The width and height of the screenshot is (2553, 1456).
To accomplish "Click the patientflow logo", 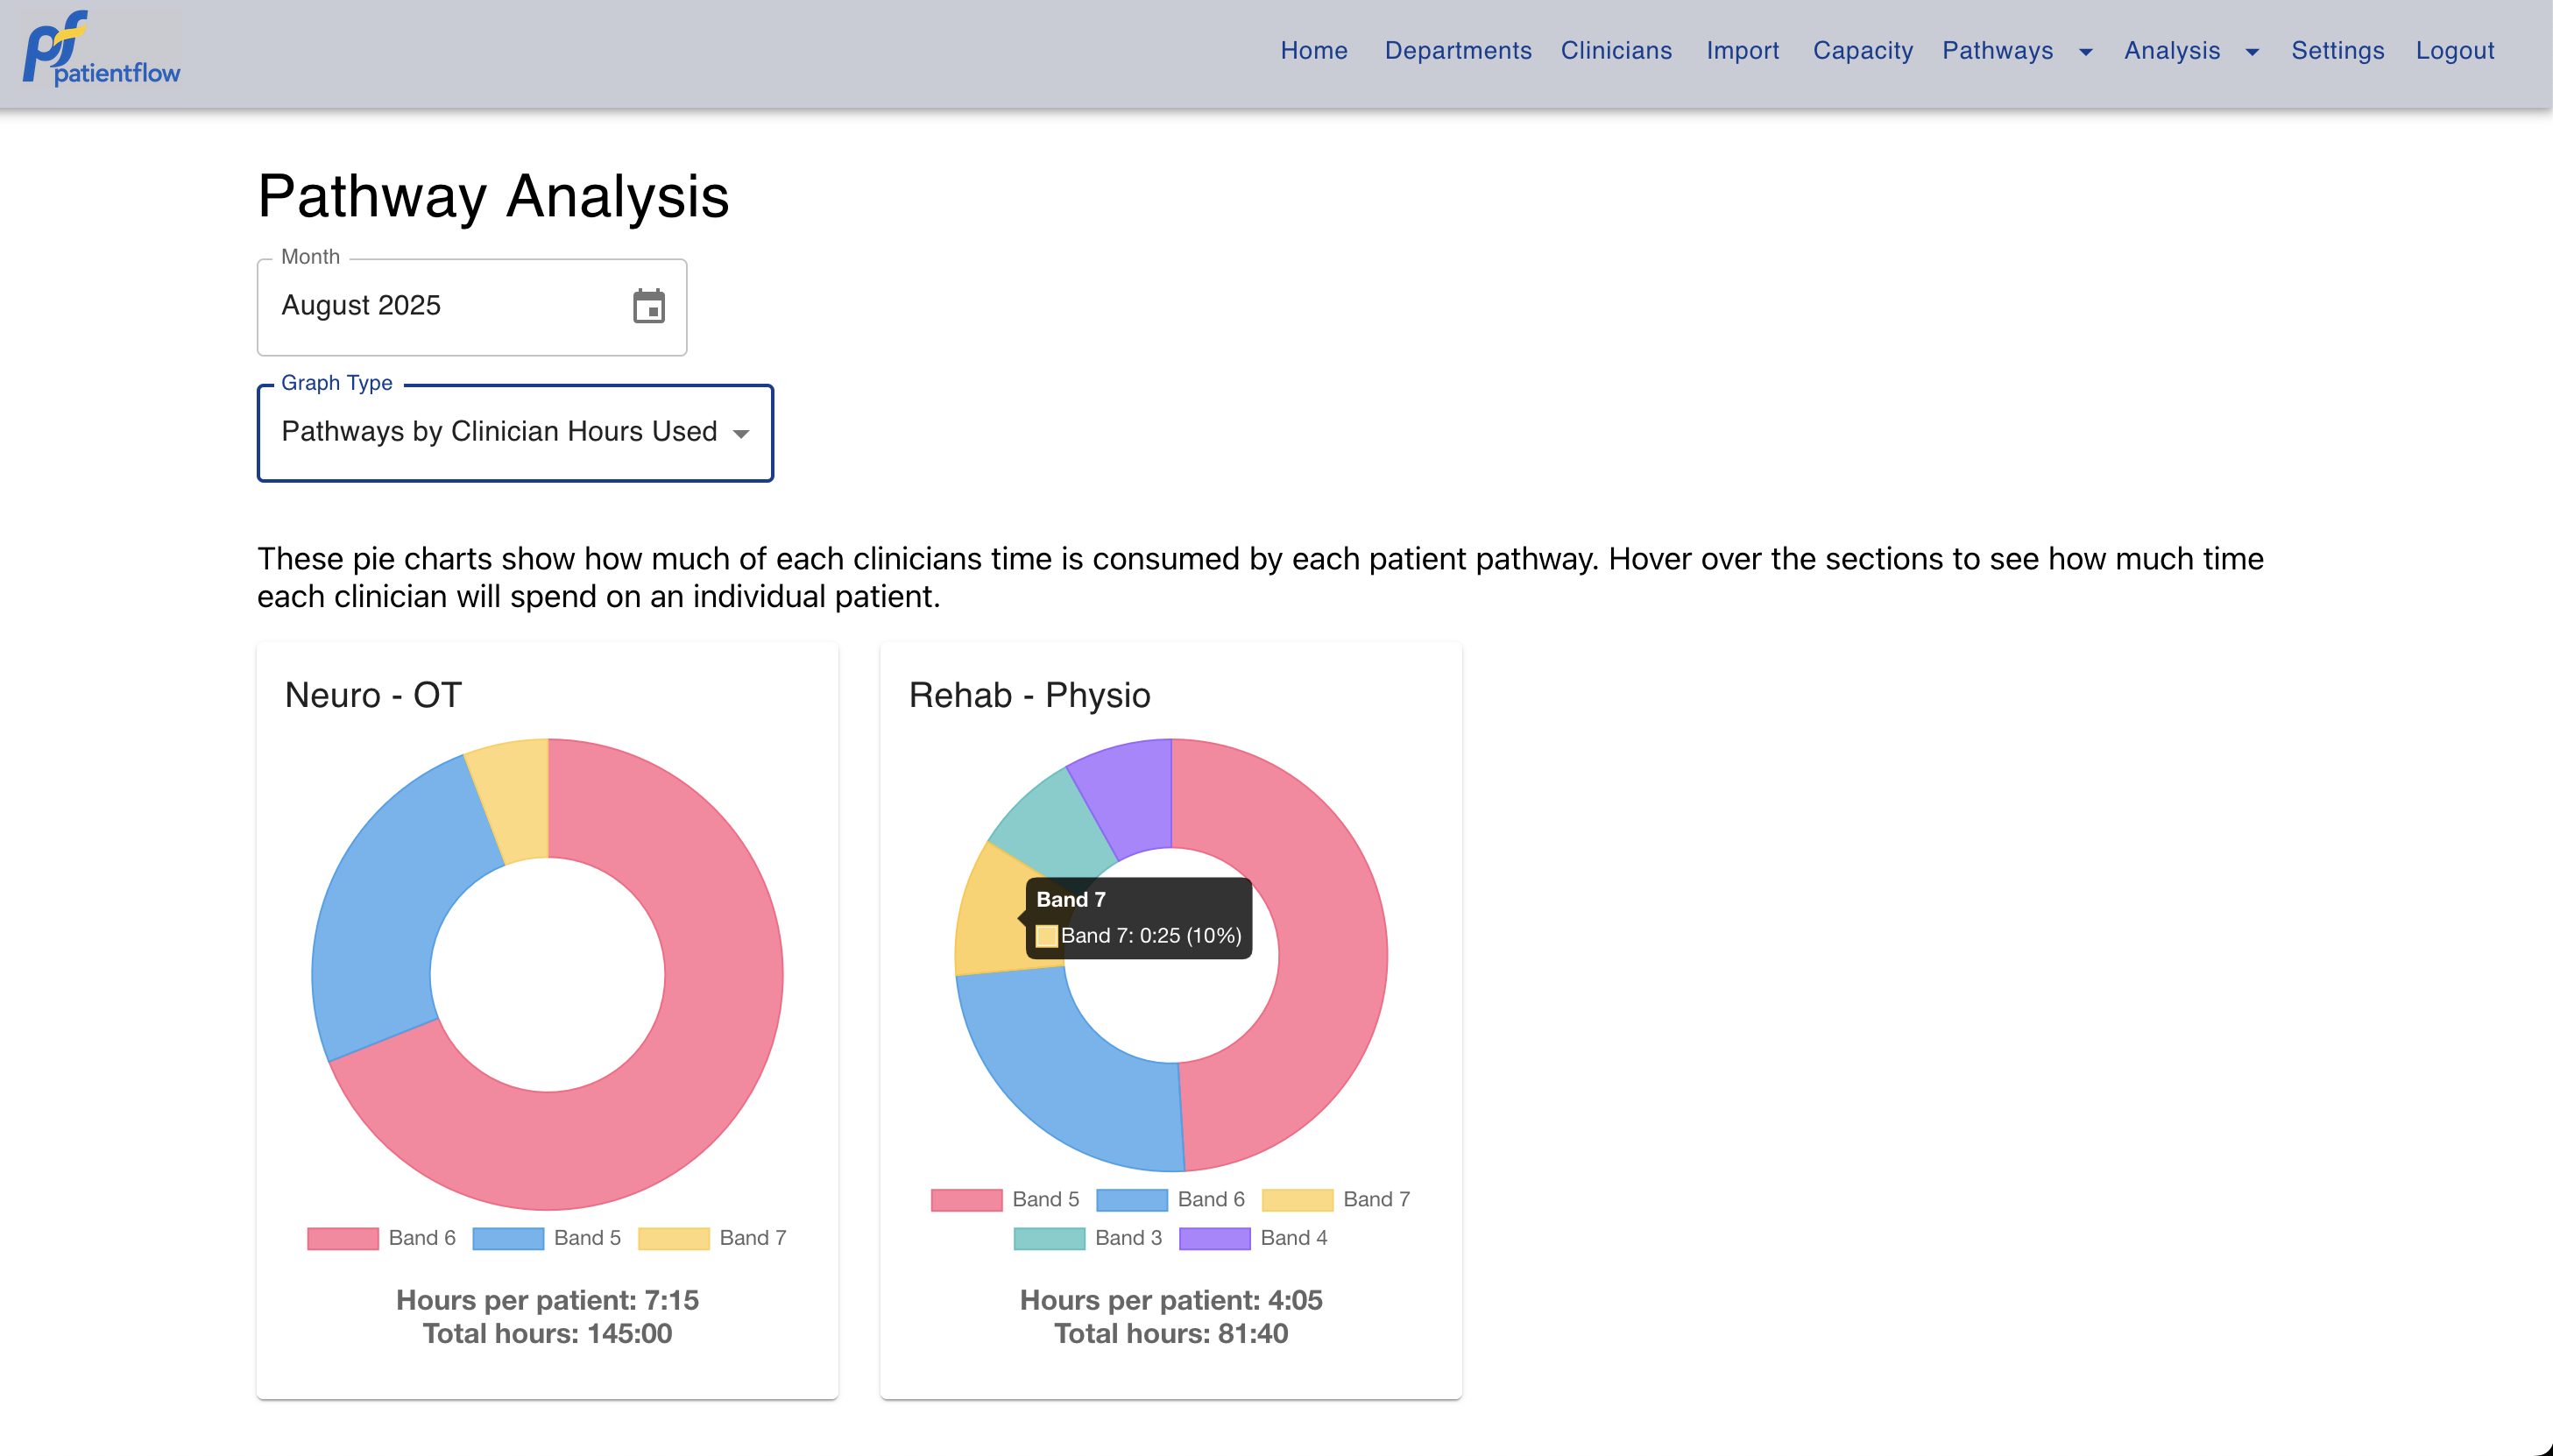I will click(102, 50).
